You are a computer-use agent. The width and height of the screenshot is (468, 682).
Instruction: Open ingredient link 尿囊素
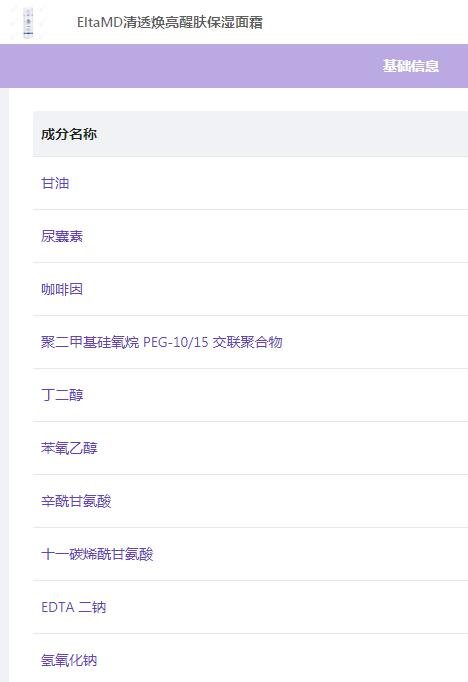[x=62, y=236]
